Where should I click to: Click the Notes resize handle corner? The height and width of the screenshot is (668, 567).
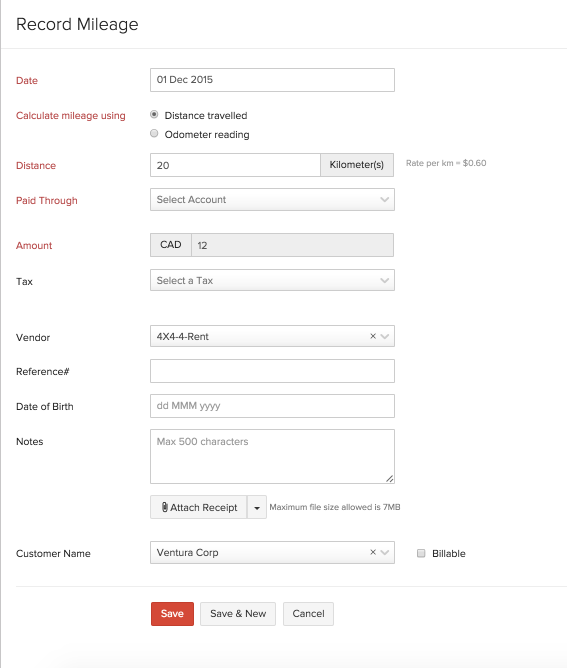(x=390, y=479)
